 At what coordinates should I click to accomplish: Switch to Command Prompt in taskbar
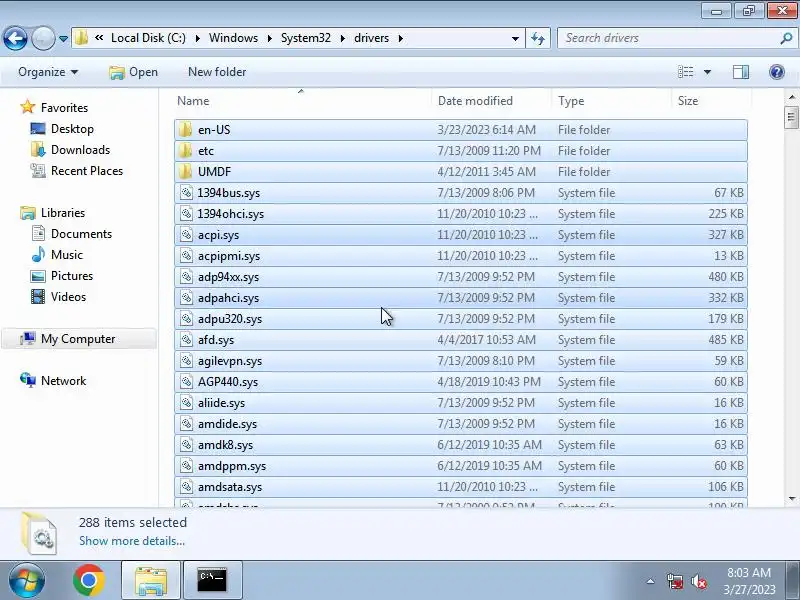point(212,580)
